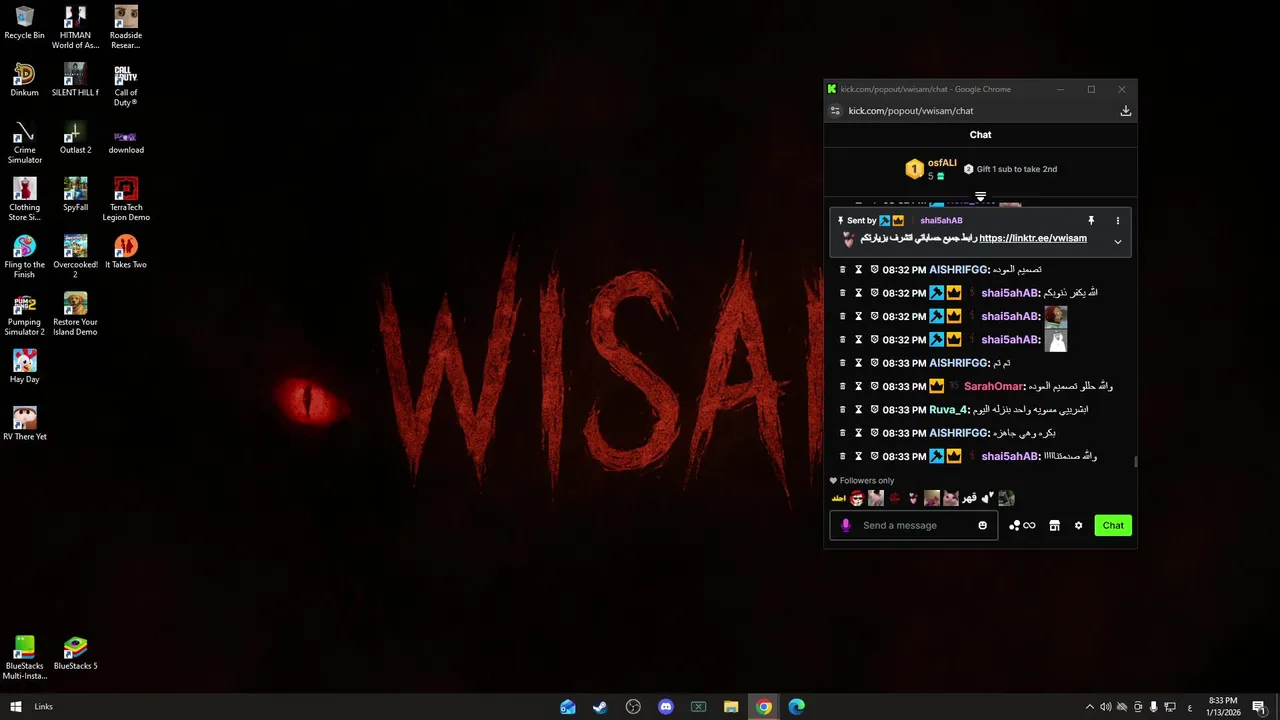This screenshot has height=720, width=1280.
Task: Open the Windows Start menu
Action: coord(15,707)
